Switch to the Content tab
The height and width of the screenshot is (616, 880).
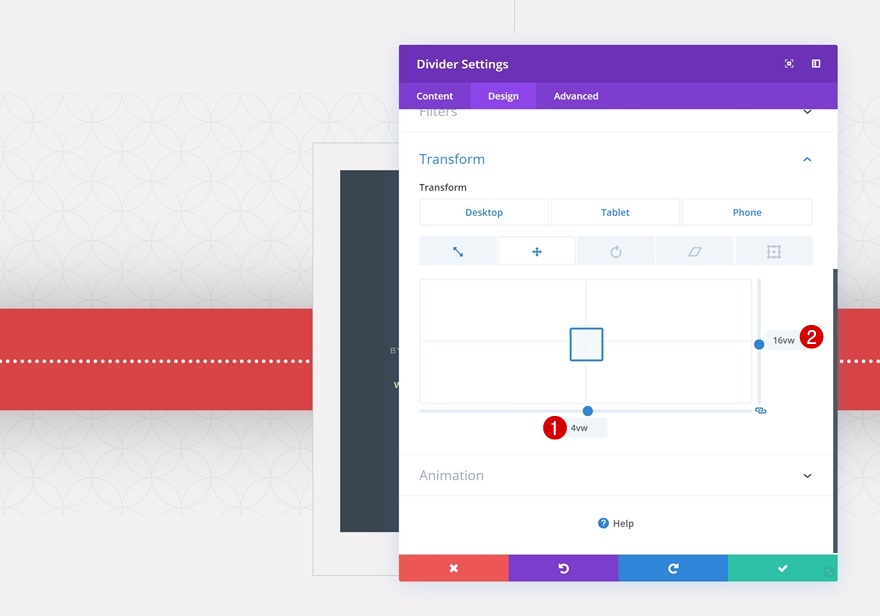click(434, 96)
